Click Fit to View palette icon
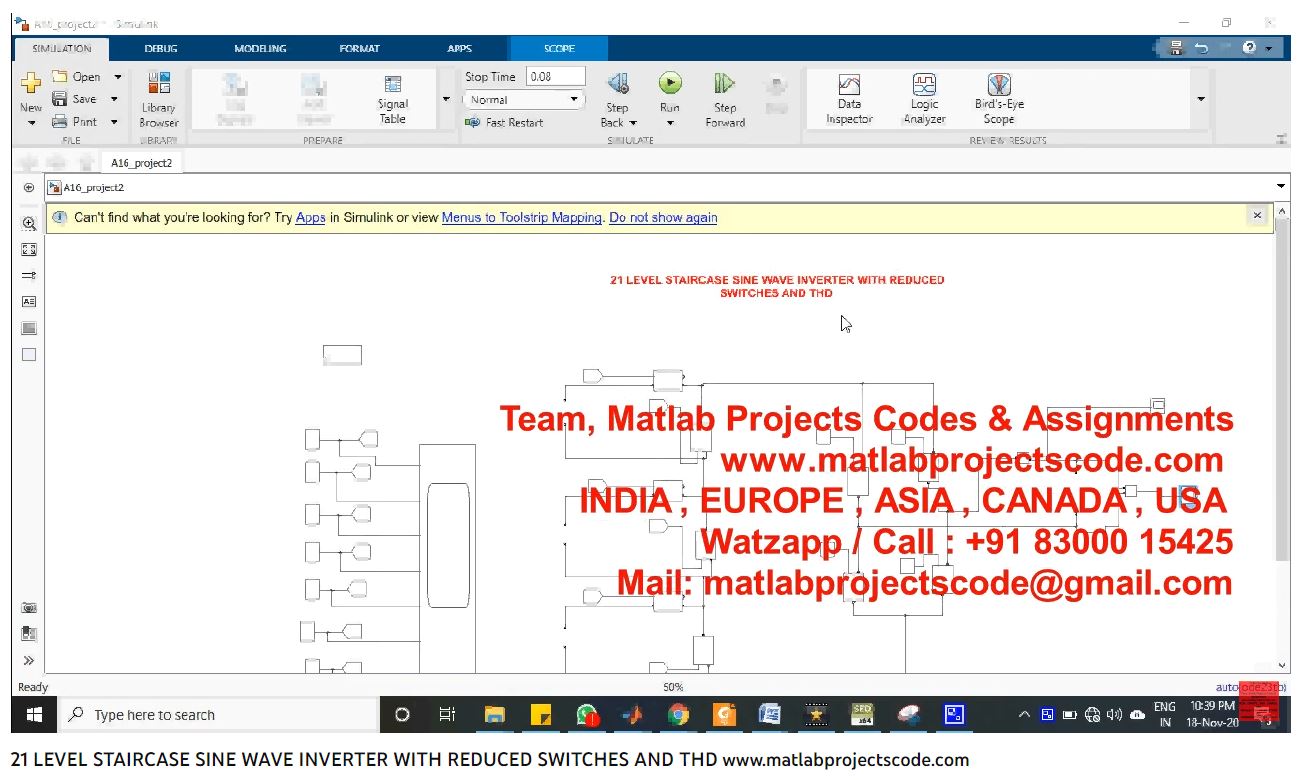Viewport: 1303px width, 780px height. (29, 250)
